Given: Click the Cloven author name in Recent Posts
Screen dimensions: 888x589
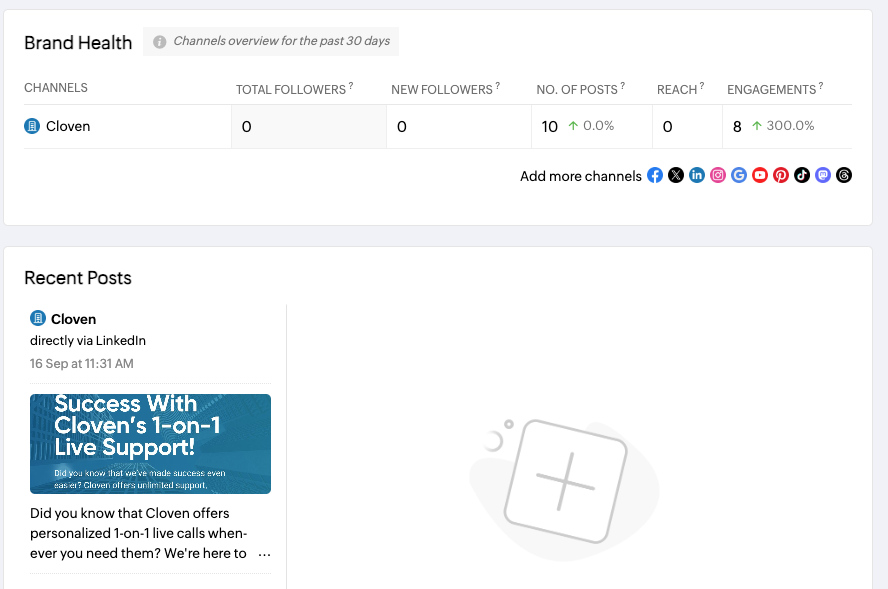Looking at the screenshot, I should pos(73,319).
